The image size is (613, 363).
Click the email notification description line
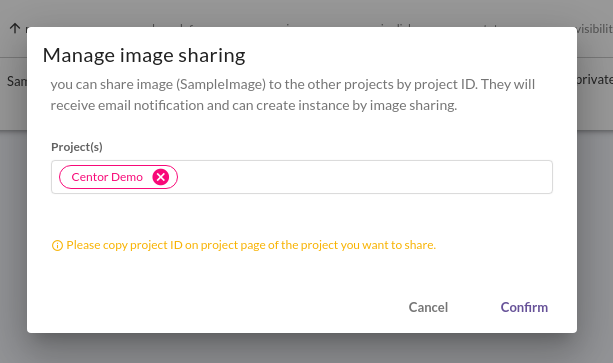click(x=254, y=106)
